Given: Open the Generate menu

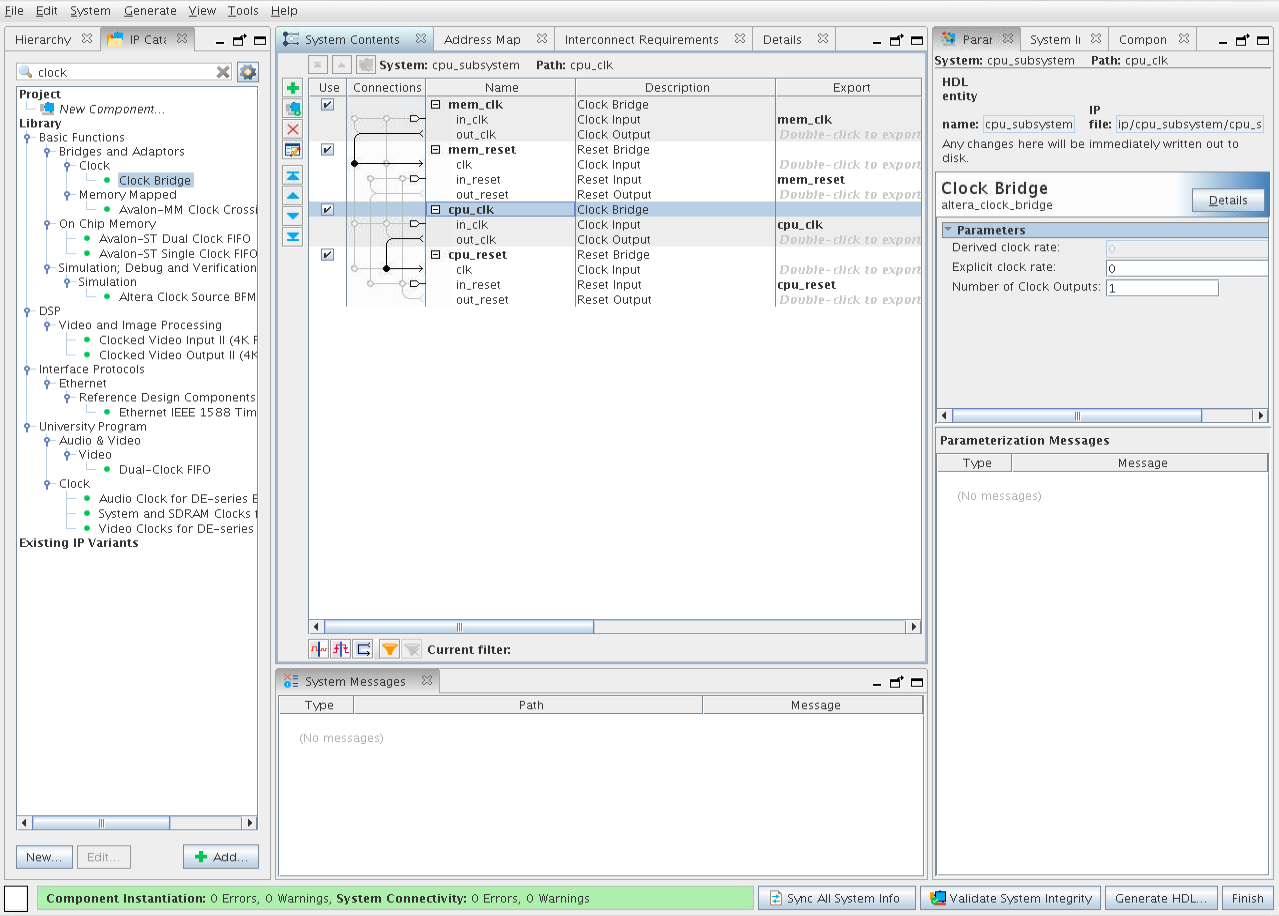Looking at the screenshot, I should (150, 11).
